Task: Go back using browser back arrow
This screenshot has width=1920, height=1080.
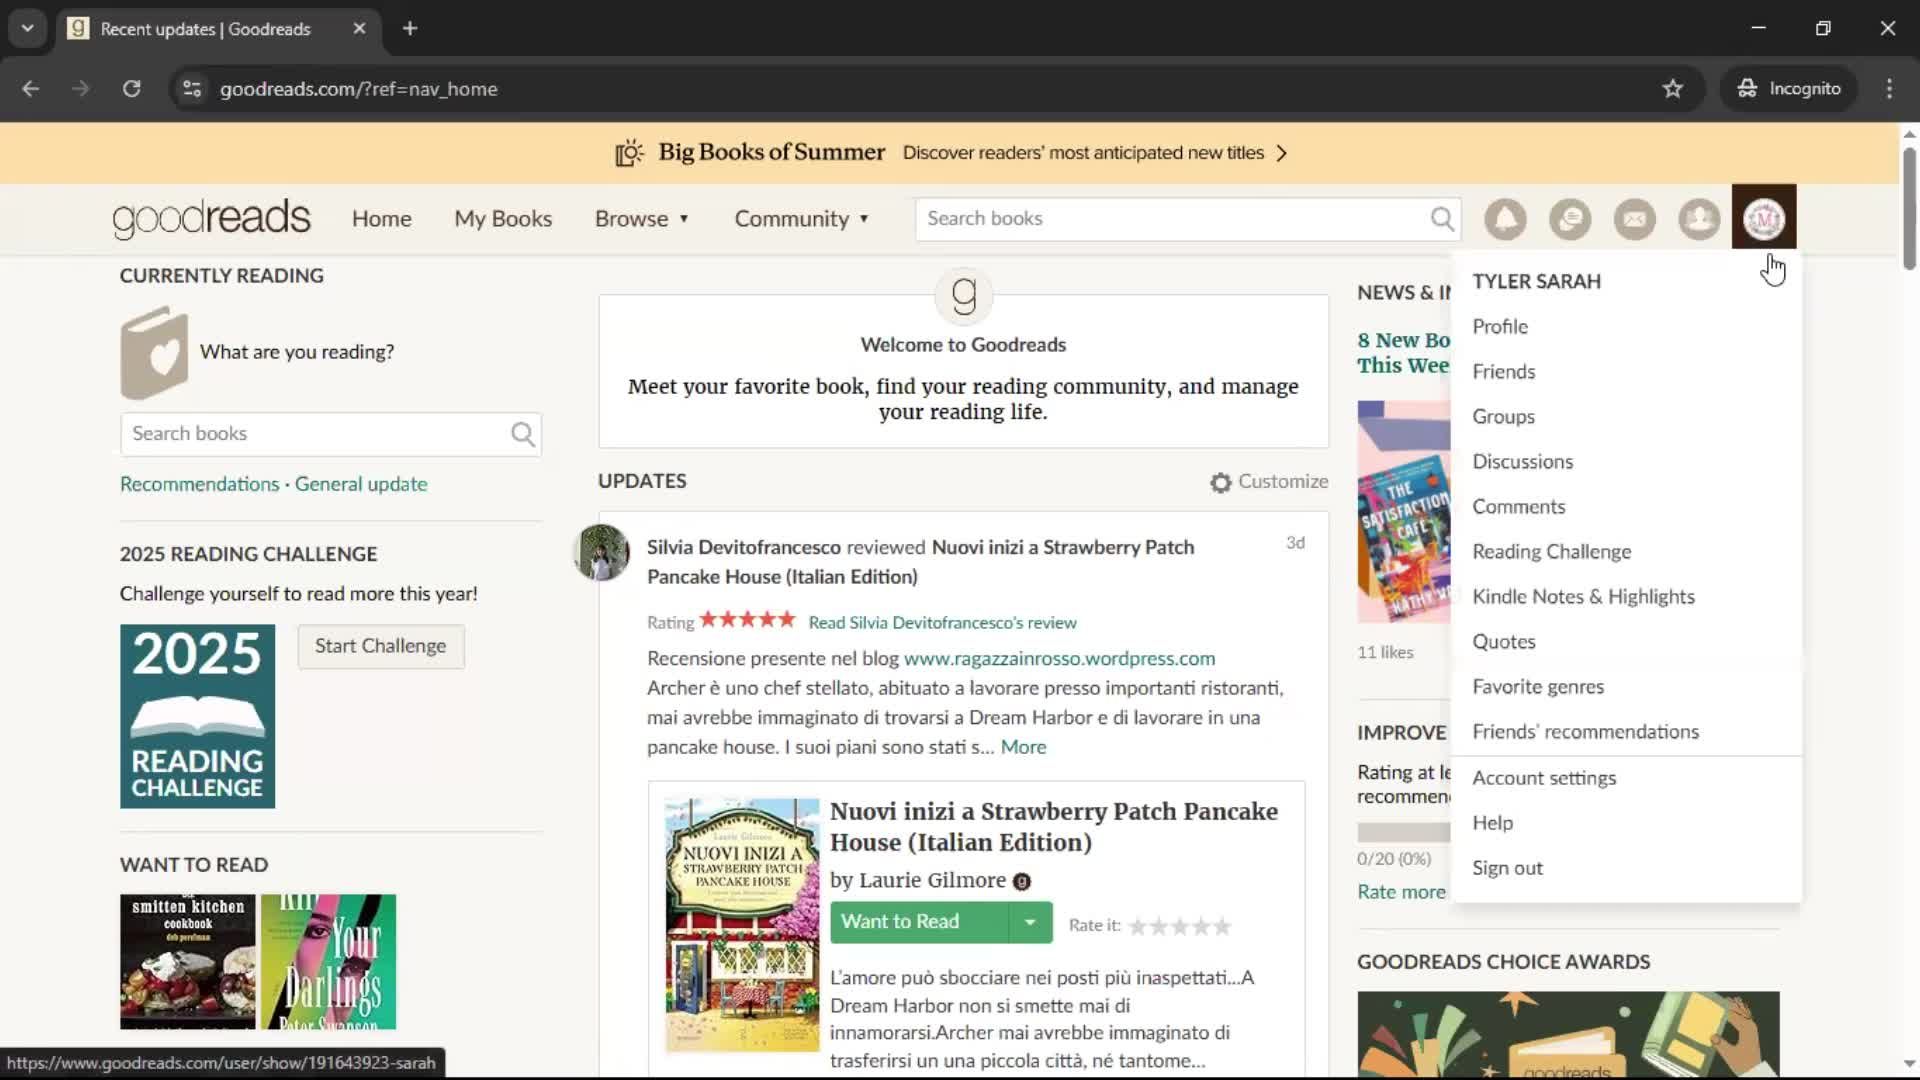Action: (x=30, y=89)
